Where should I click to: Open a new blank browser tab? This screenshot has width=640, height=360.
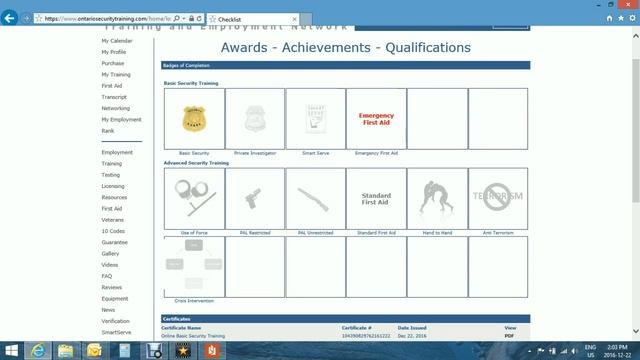coord(306,19)
